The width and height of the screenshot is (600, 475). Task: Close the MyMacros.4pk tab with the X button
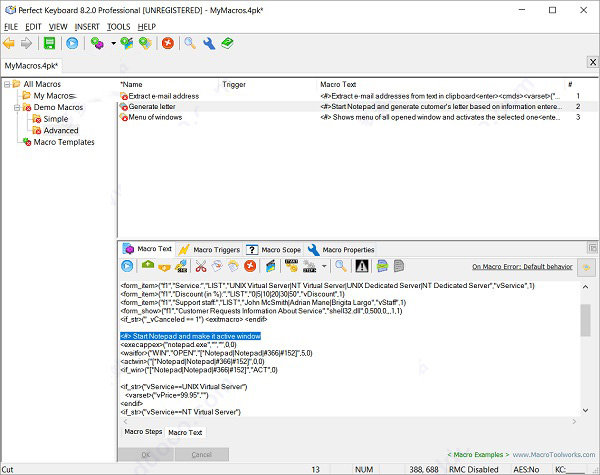coord(593,62)
